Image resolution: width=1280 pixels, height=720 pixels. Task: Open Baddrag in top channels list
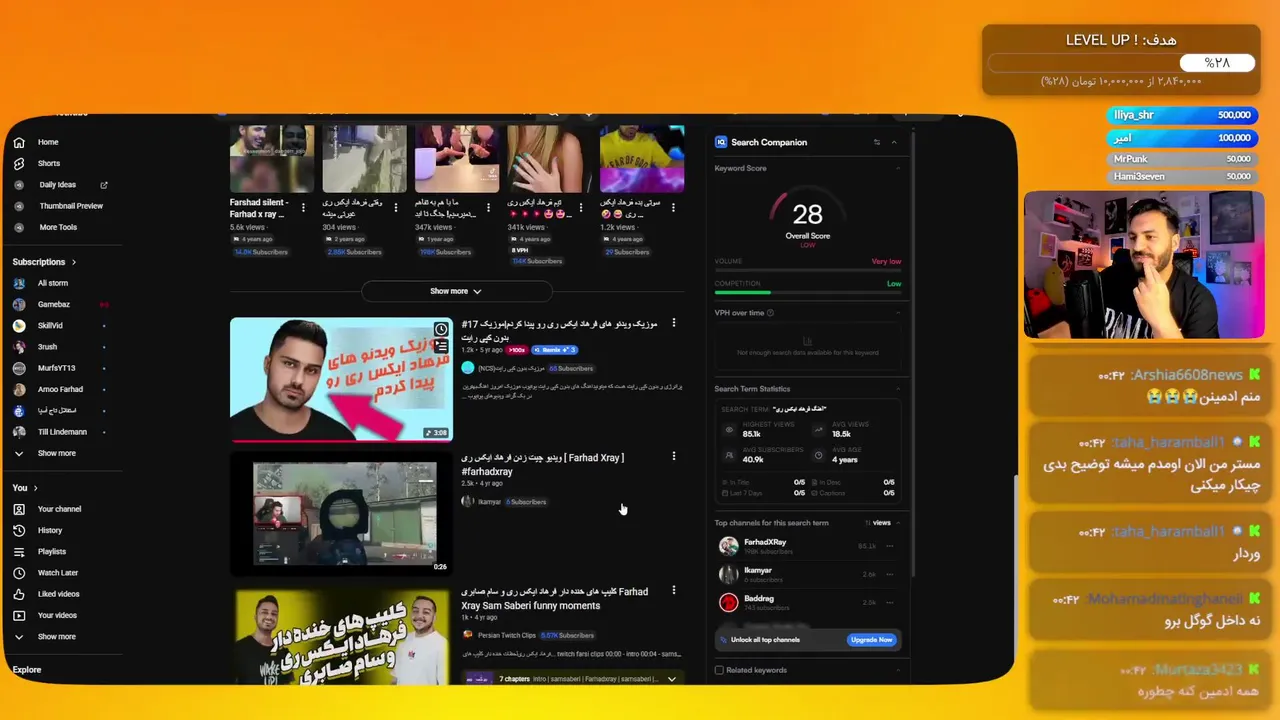click(759, 598)
